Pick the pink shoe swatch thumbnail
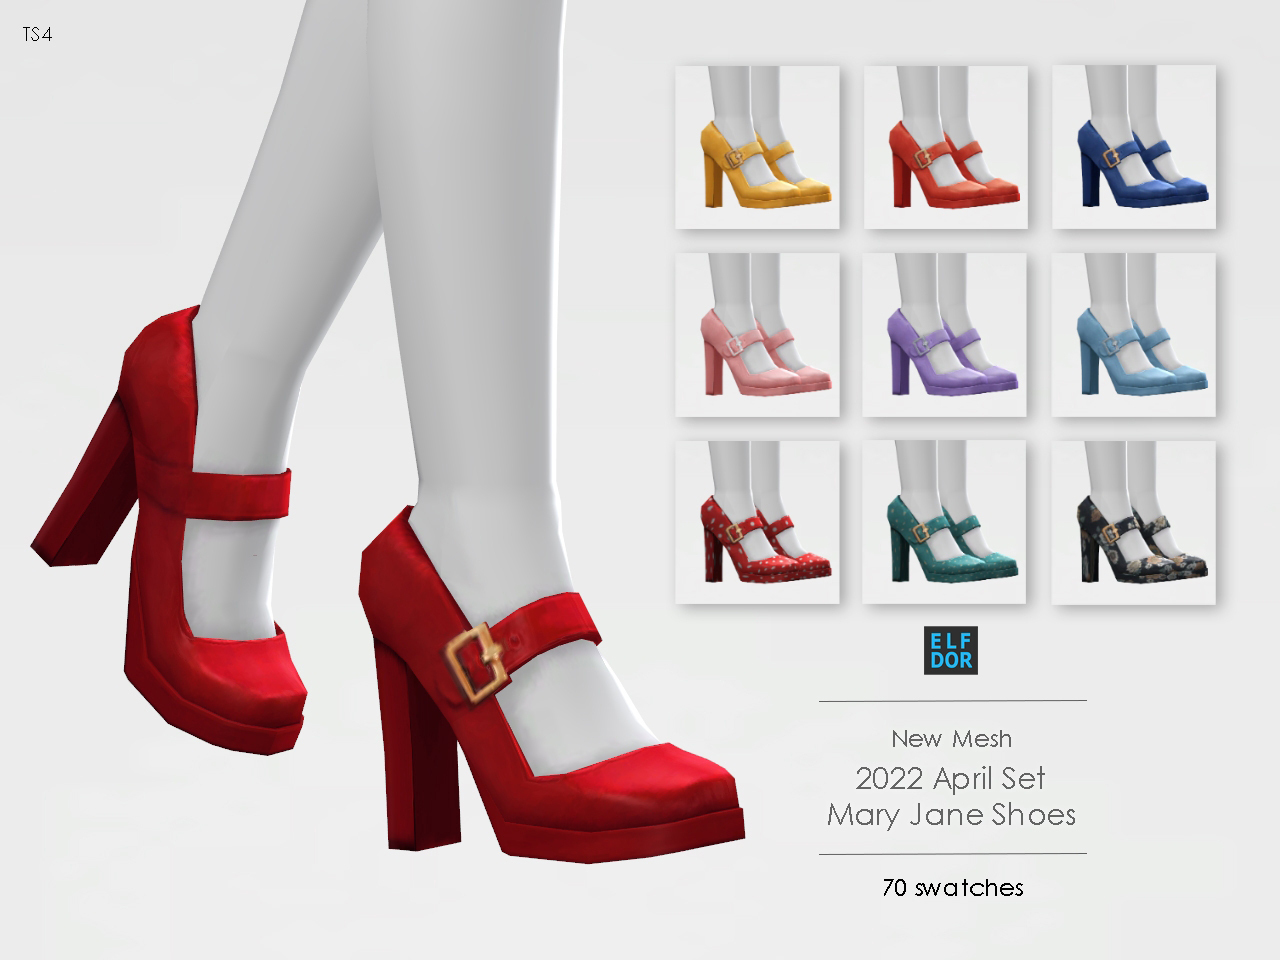The image size is (1280, 960). tap(757, 334)
